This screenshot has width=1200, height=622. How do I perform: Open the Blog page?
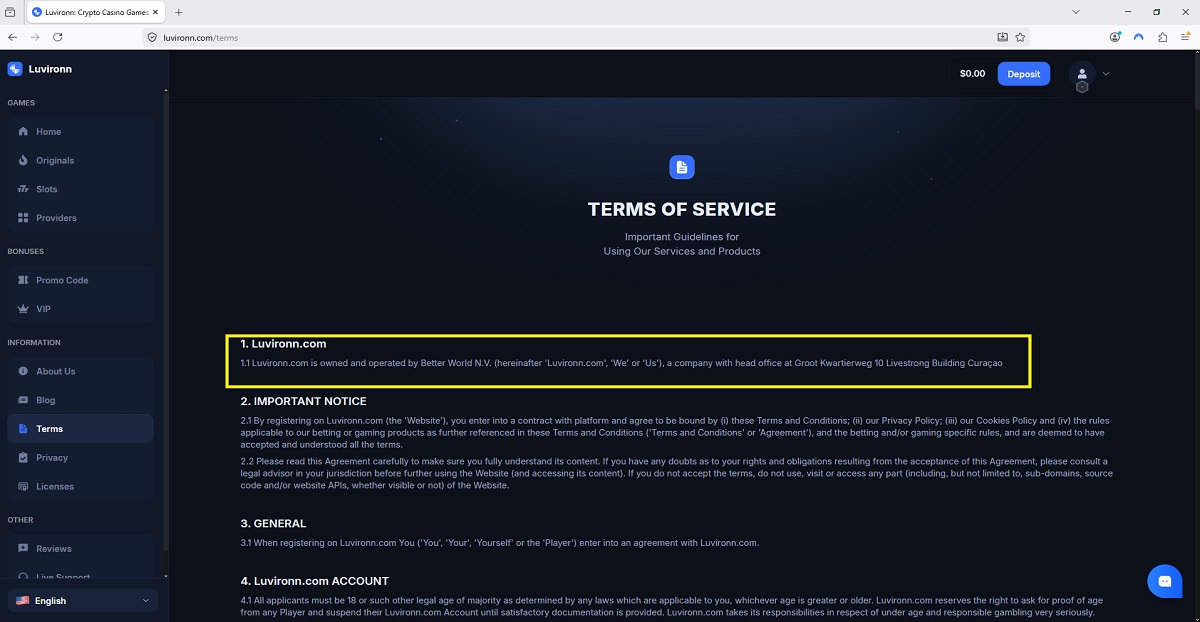(x=80, y=400)
